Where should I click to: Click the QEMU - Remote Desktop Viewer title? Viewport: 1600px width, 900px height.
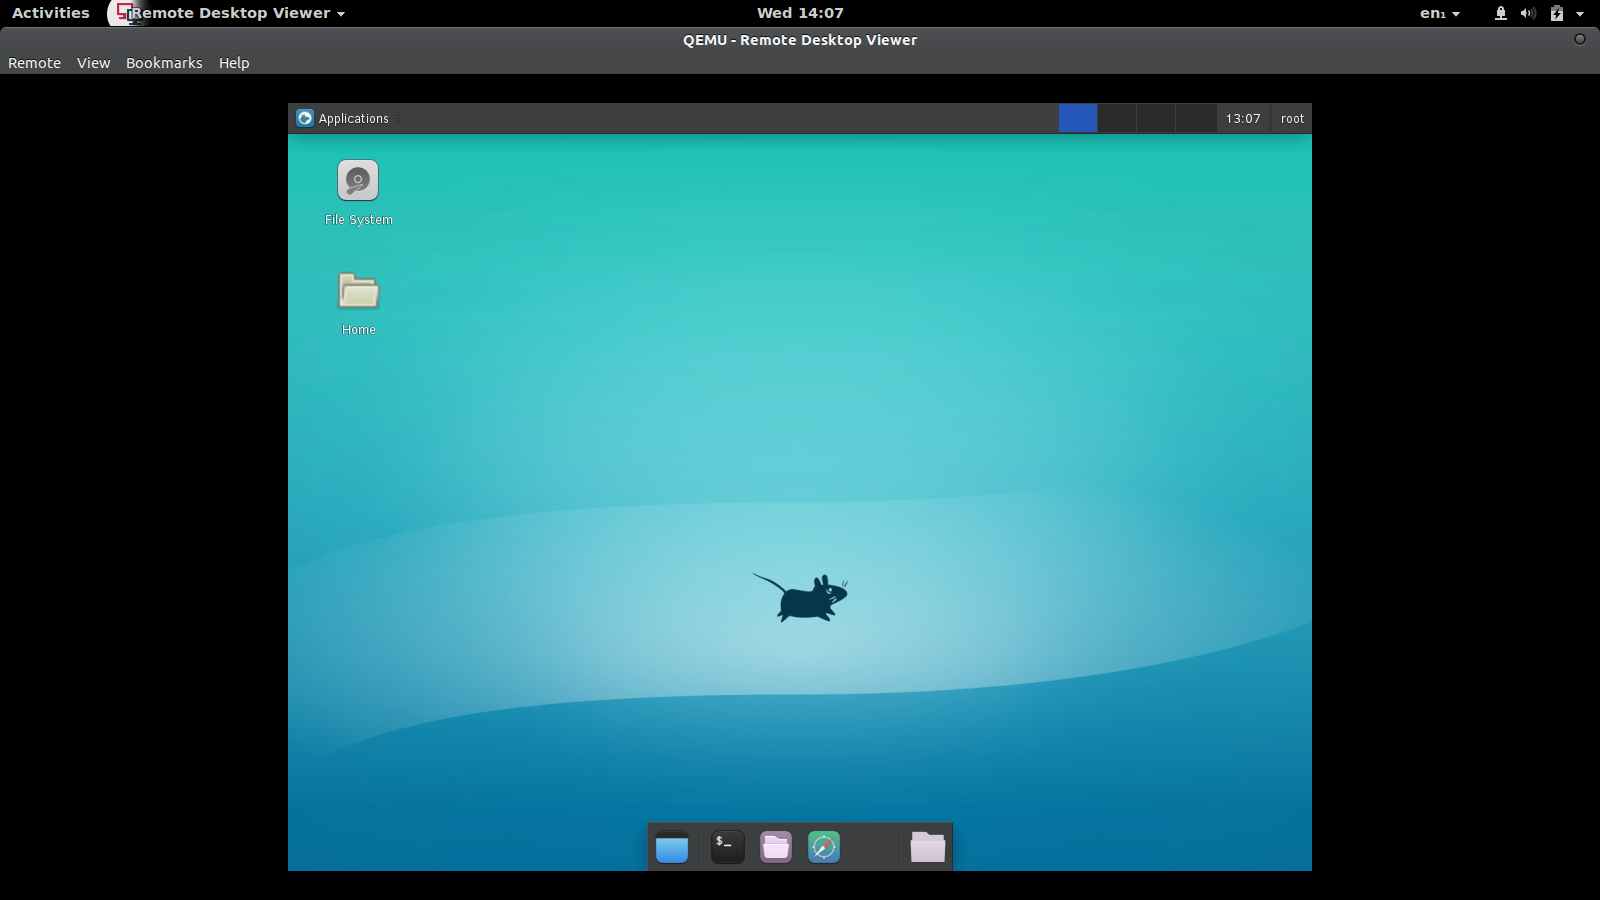800,40
